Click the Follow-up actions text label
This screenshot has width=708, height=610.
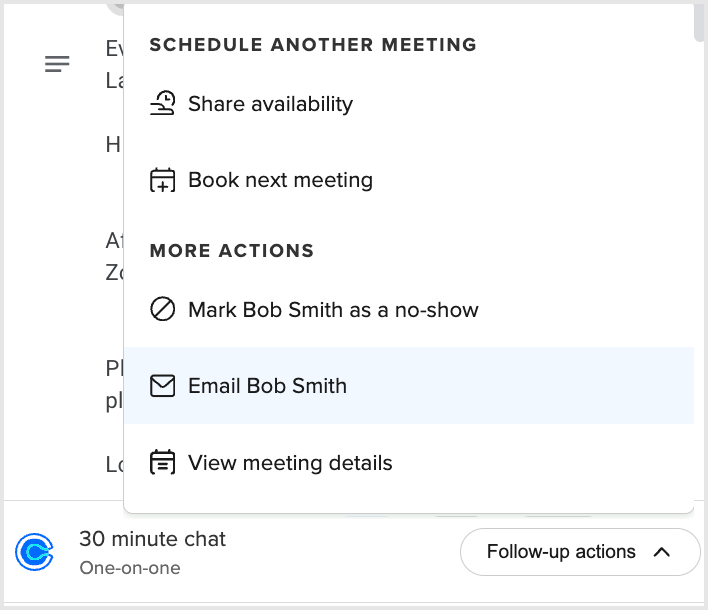[561, 552]
